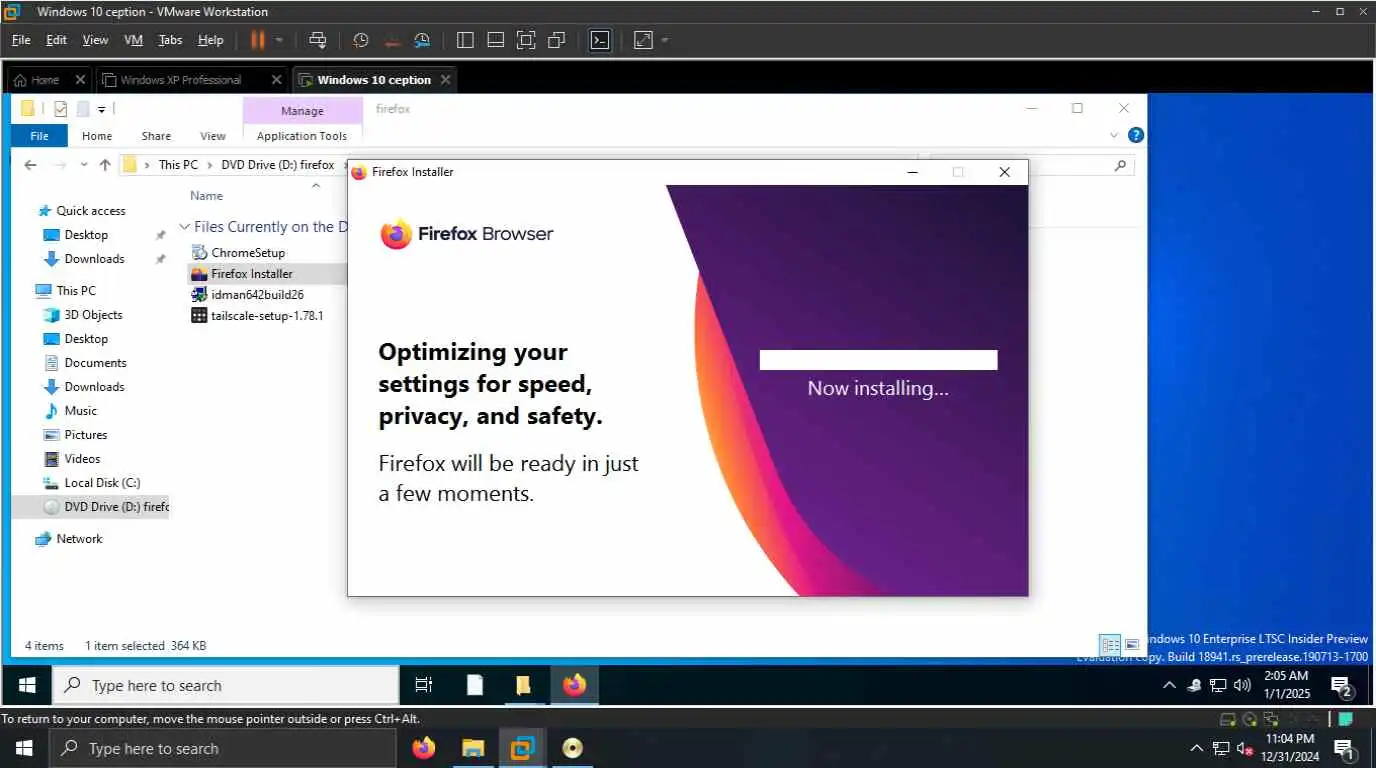
Task: Open Explorer's recent locations dropdown arrow
Action: click(83, 165)
